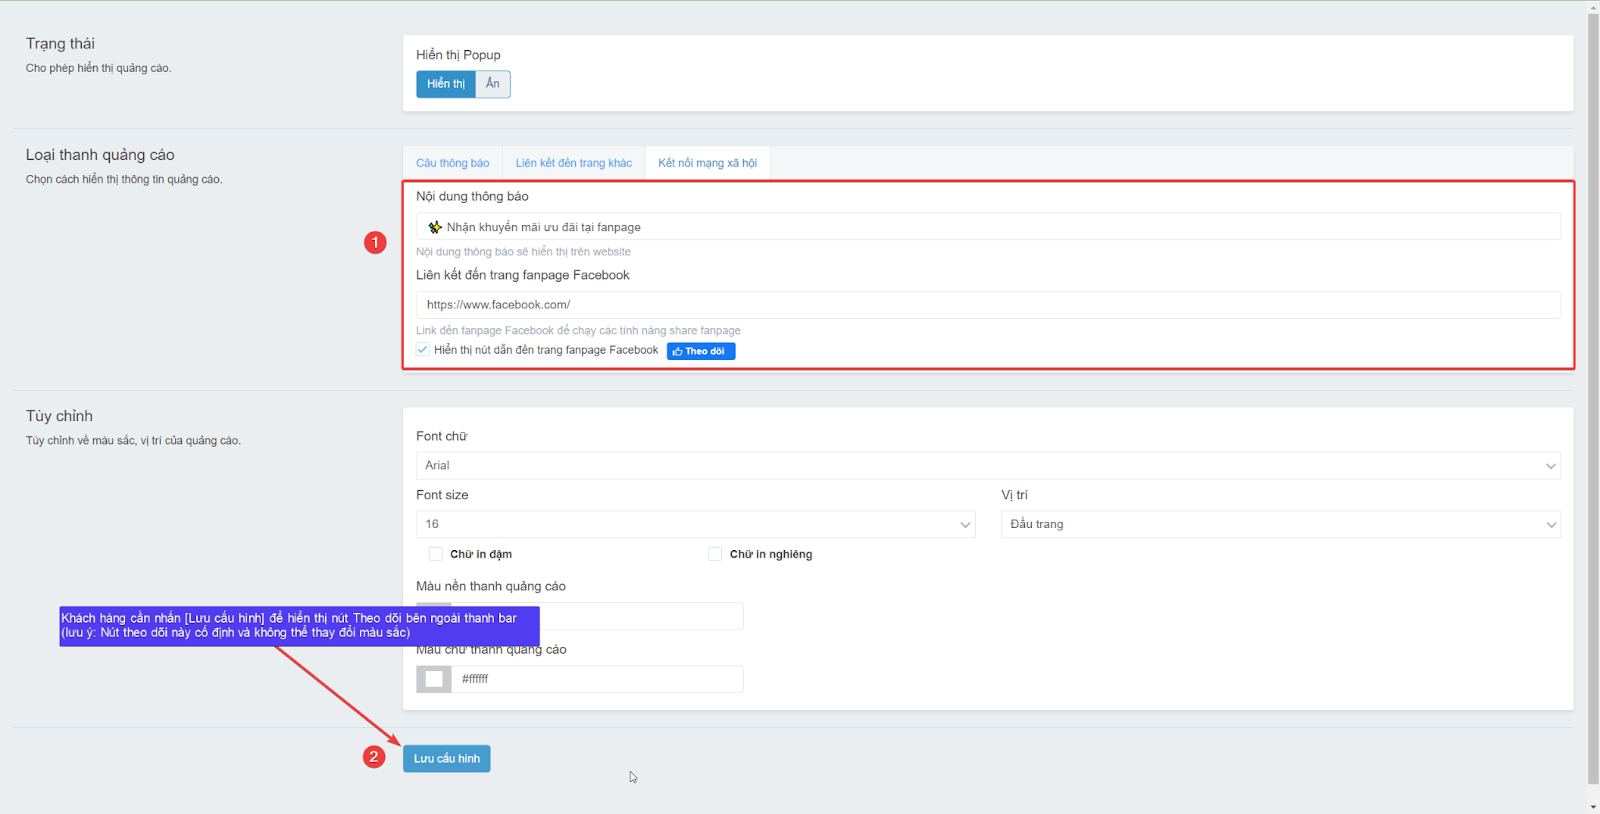Select Hiển thị to show the popup
Screen dimensions: 1600x814
(445, 84)
